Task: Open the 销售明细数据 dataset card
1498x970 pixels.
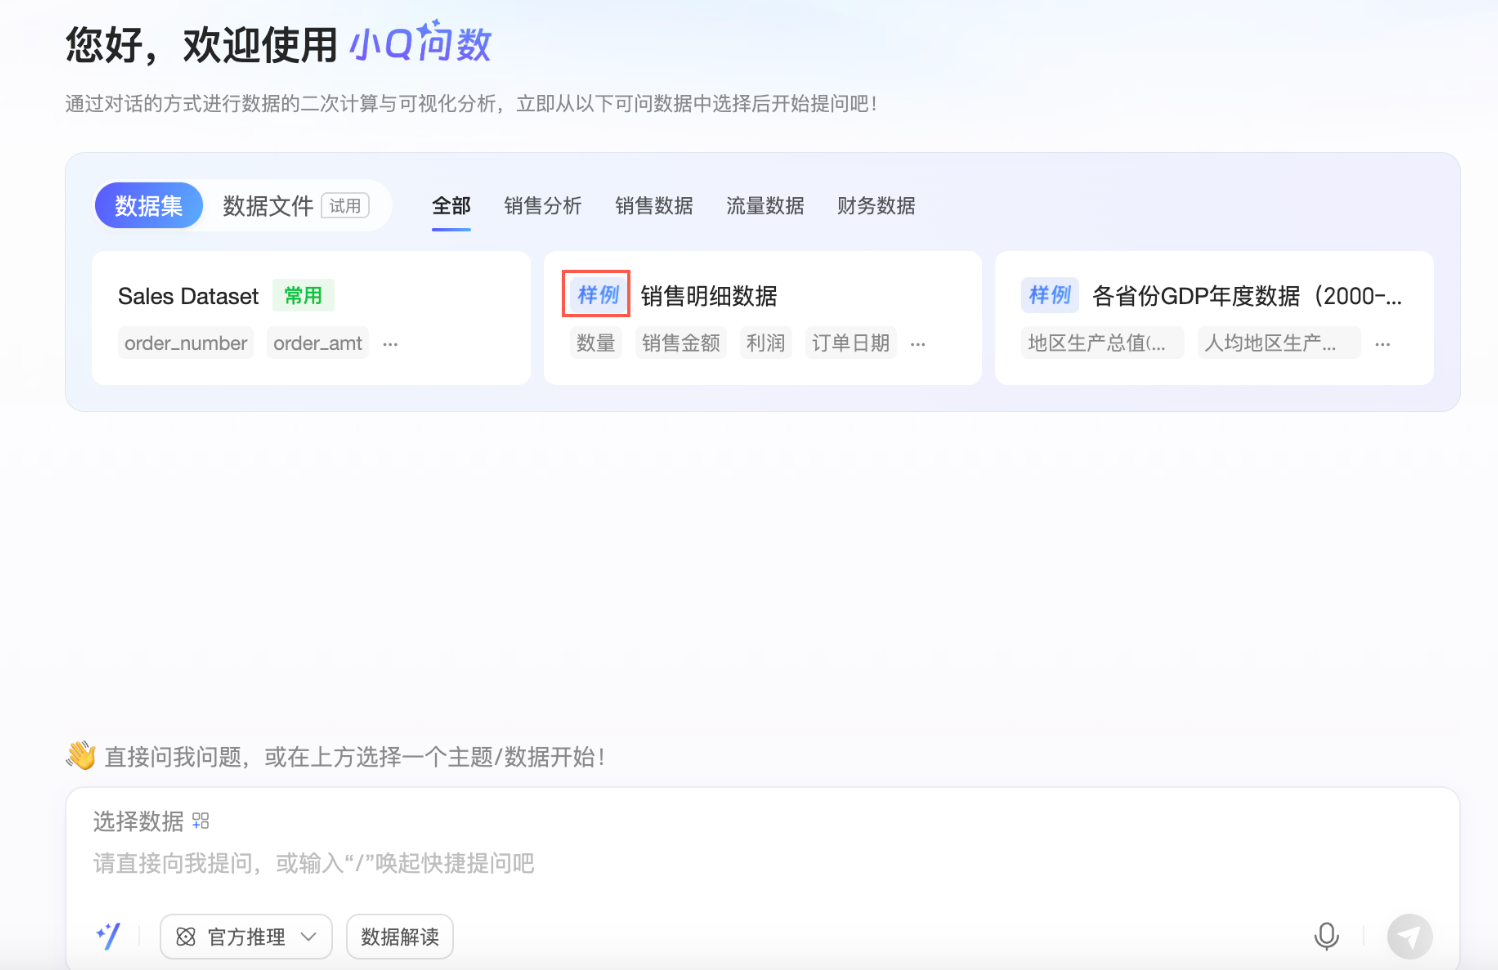Action: pos(763,318)
